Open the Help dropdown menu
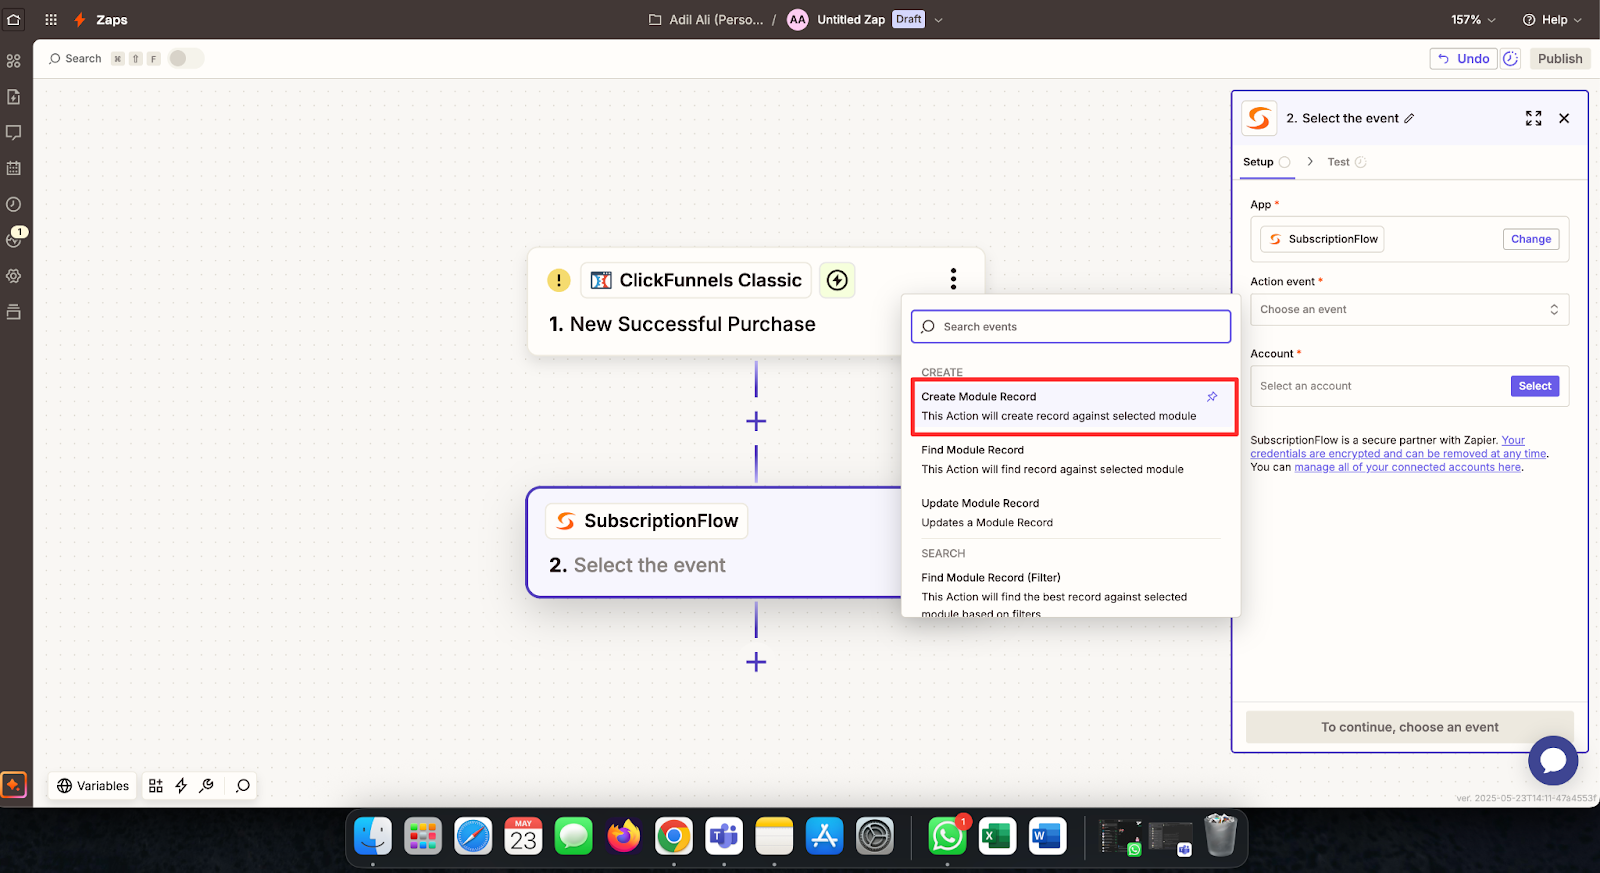Image resolution: width=1600 pixels, height=873 pixels. pos(1552,20)
